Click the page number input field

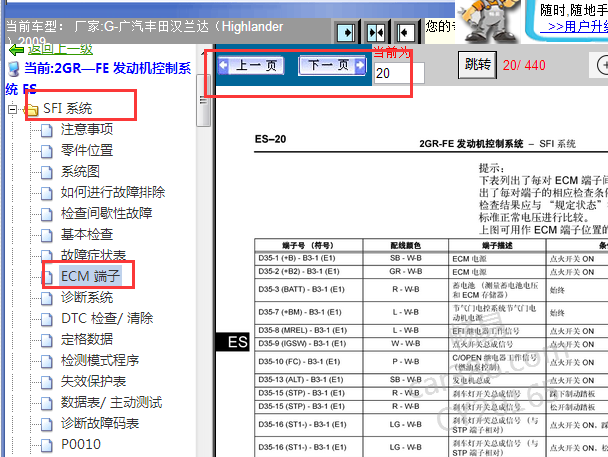click(399, 73)
